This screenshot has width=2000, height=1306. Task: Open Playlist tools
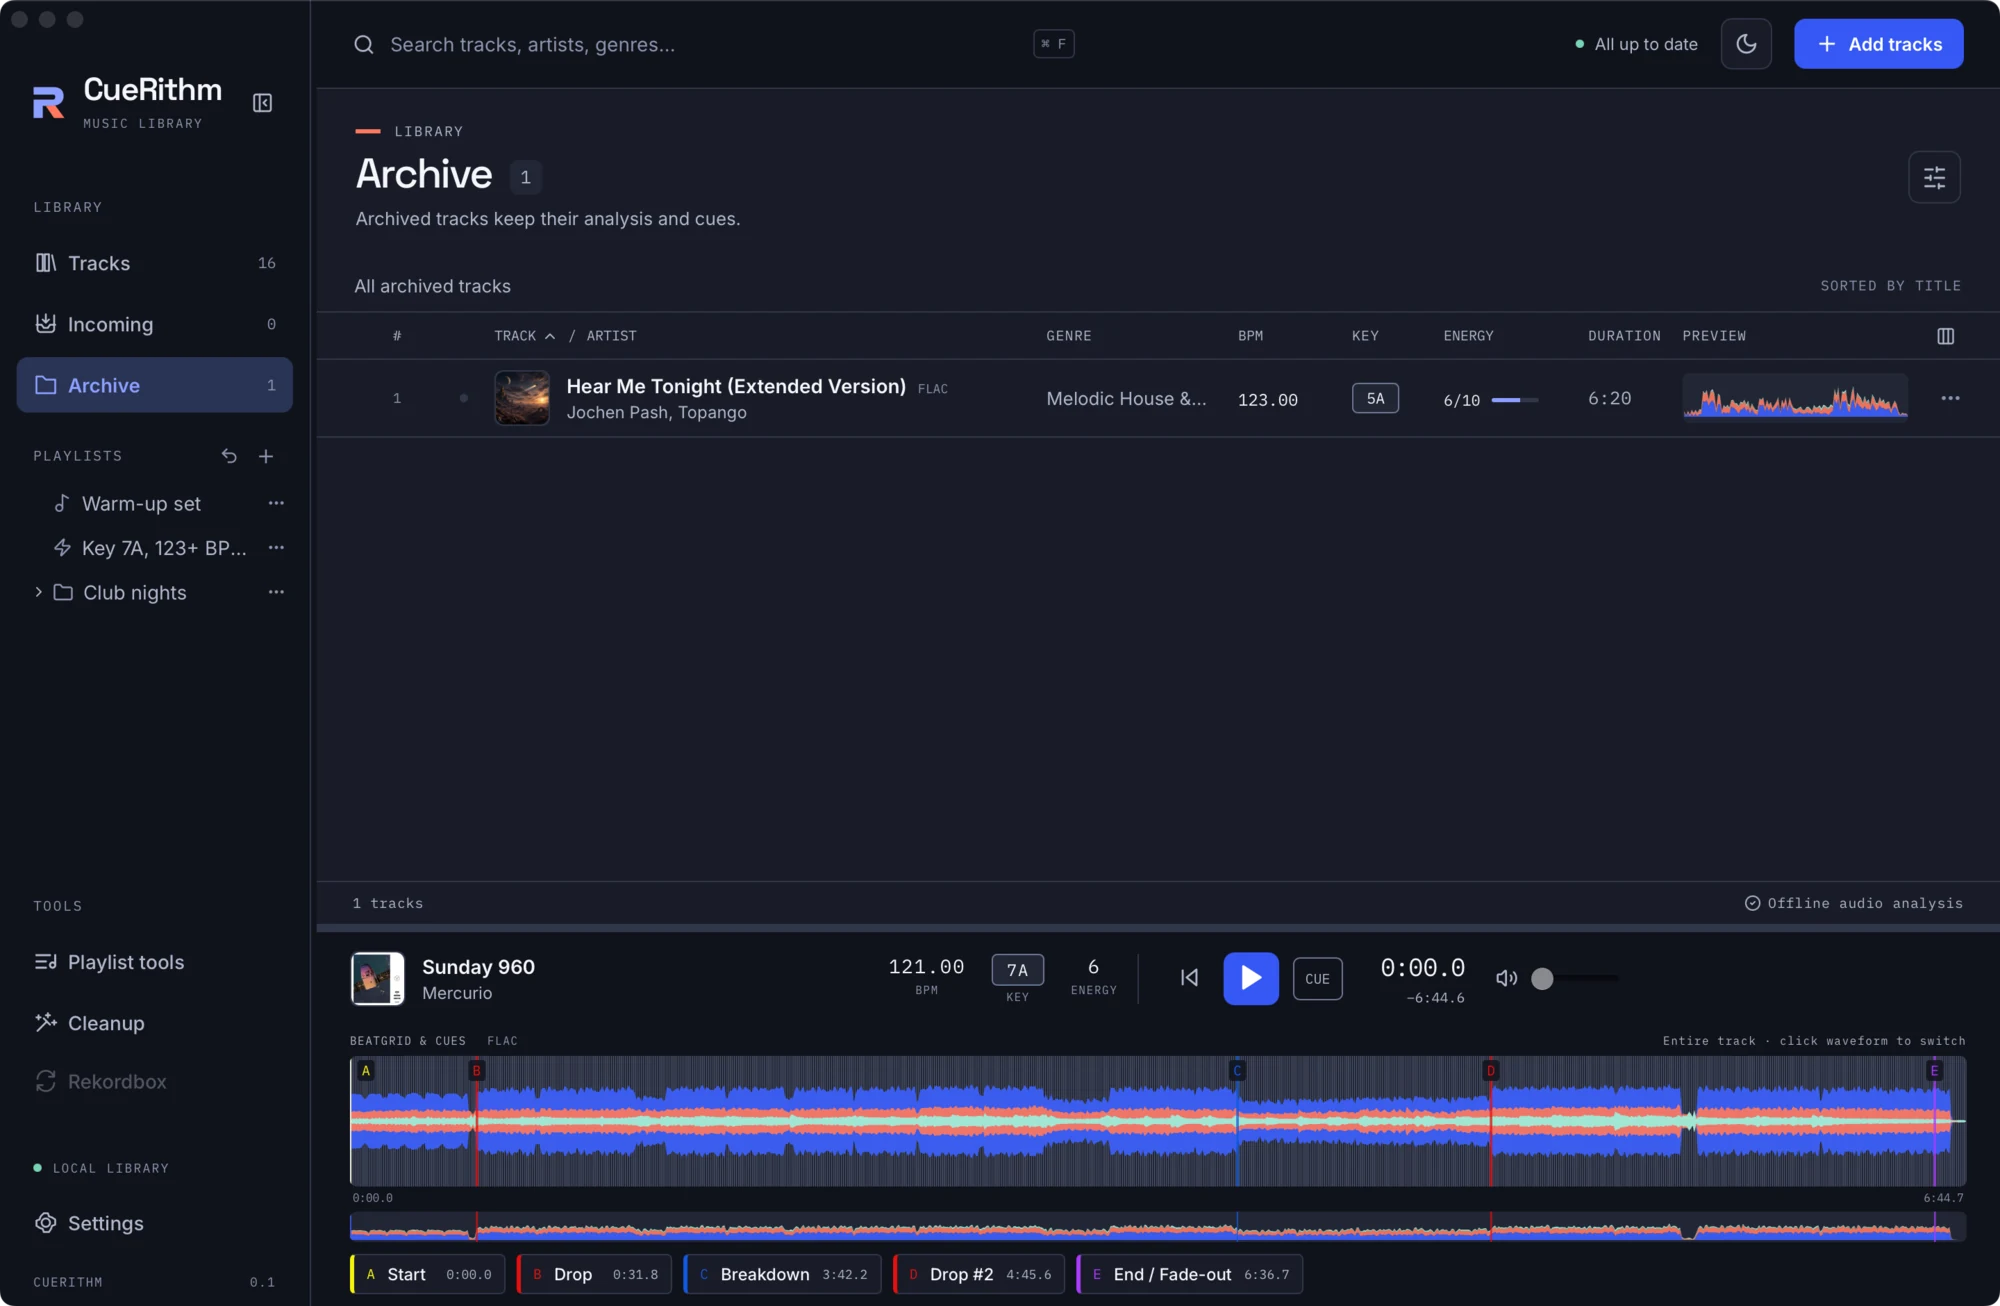click(x=155, y=962)
